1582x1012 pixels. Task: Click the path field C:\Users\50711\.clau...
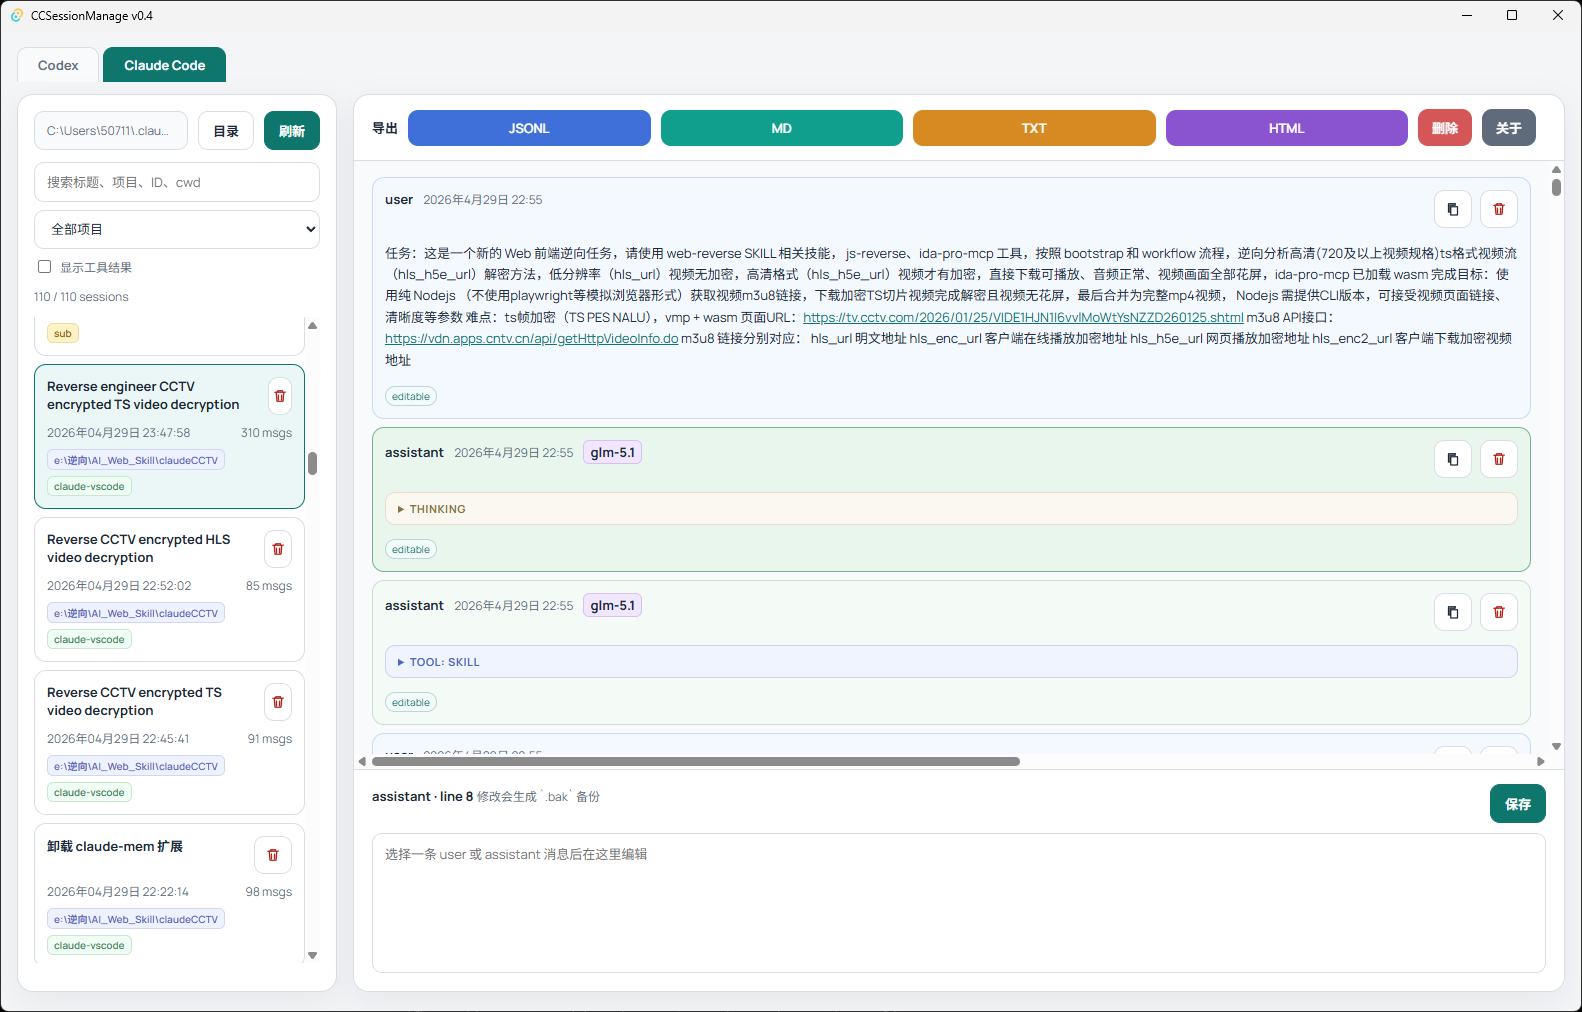point(111,131)
